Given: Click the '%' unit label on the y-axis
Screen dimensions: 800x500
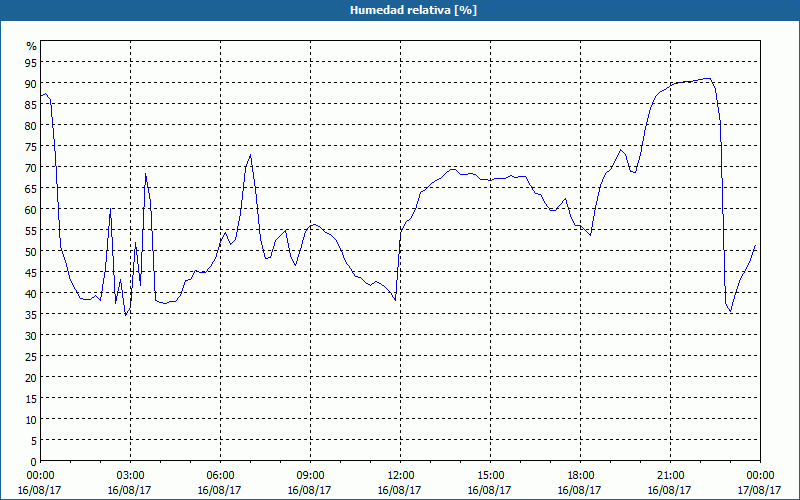Looking at the screenshot, I should tap(32, 46).
